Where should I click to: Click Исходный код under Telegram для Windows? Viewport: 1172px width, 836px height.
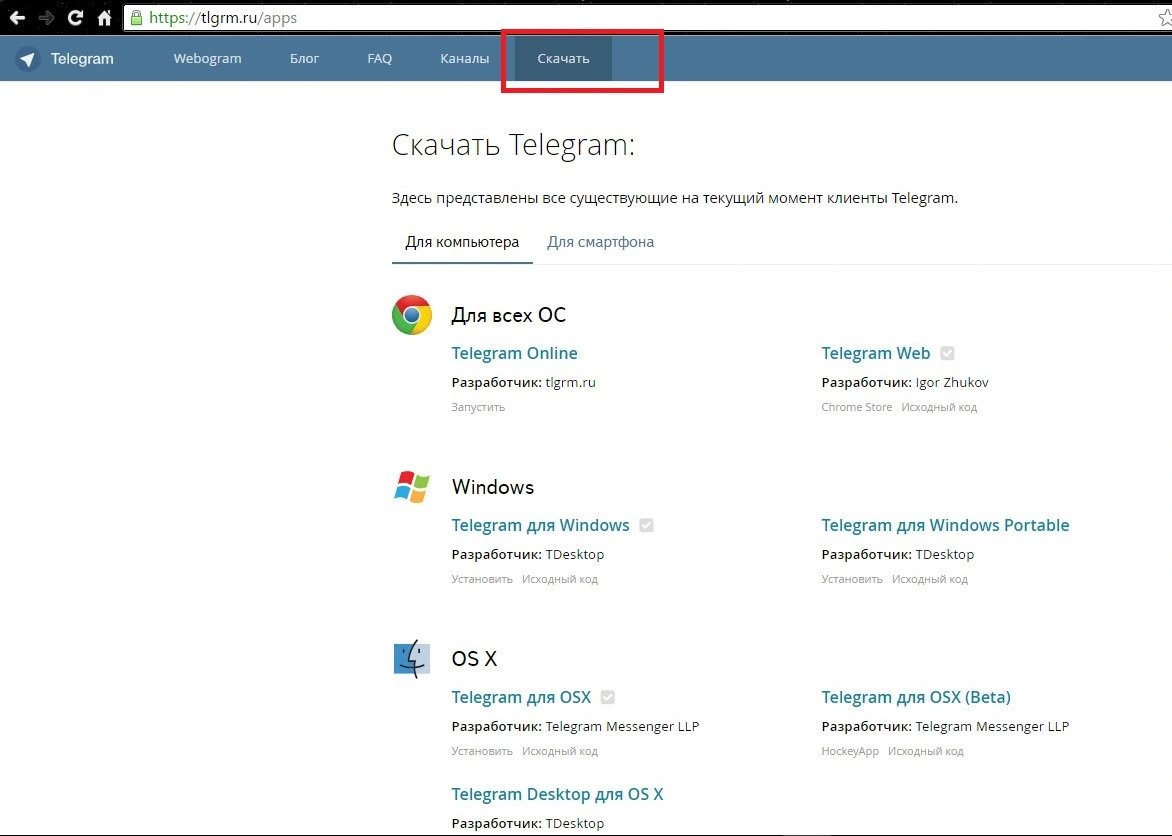pos(560,579)
